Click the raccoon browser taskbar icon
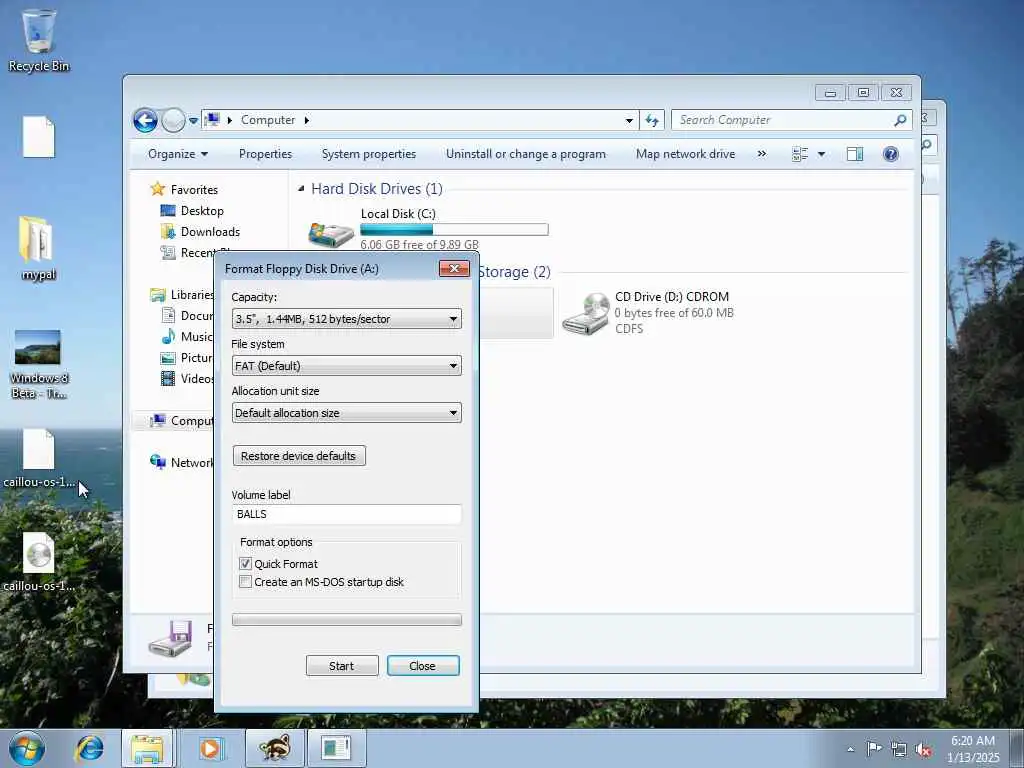 (274, 748)
